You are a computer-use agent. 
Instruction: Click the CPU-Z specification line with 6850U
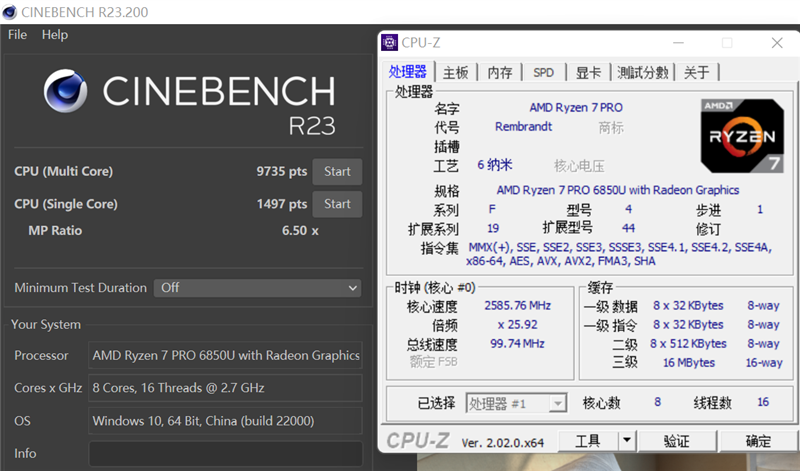[618, 190]
